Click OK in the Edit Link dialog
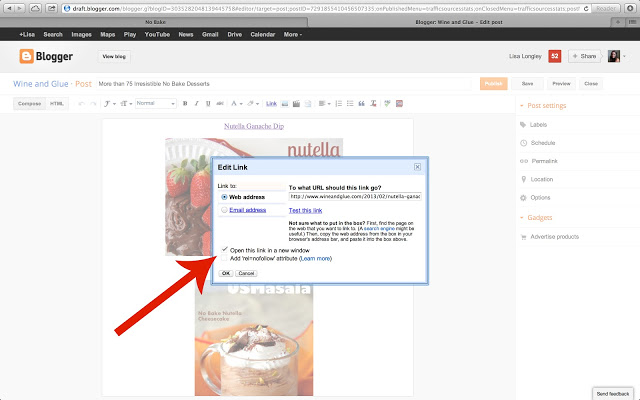This screenshot has width=640, height=400. click(226, 273)
